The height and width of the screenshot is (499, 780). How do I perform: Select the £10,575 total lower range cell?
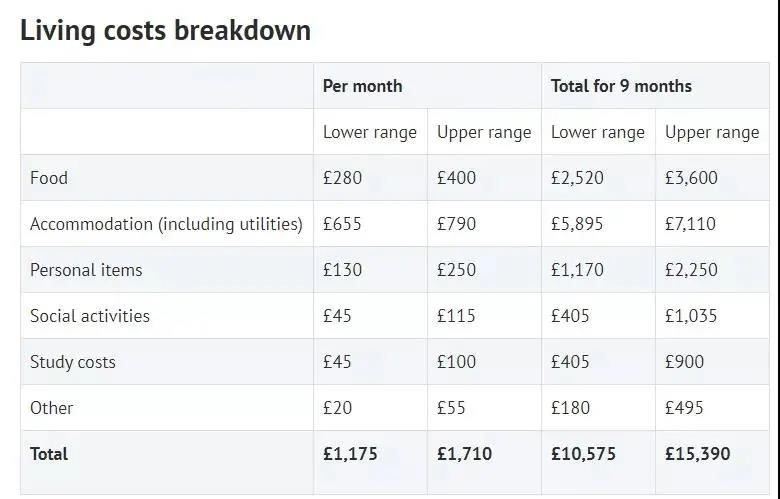pos(583,454)
